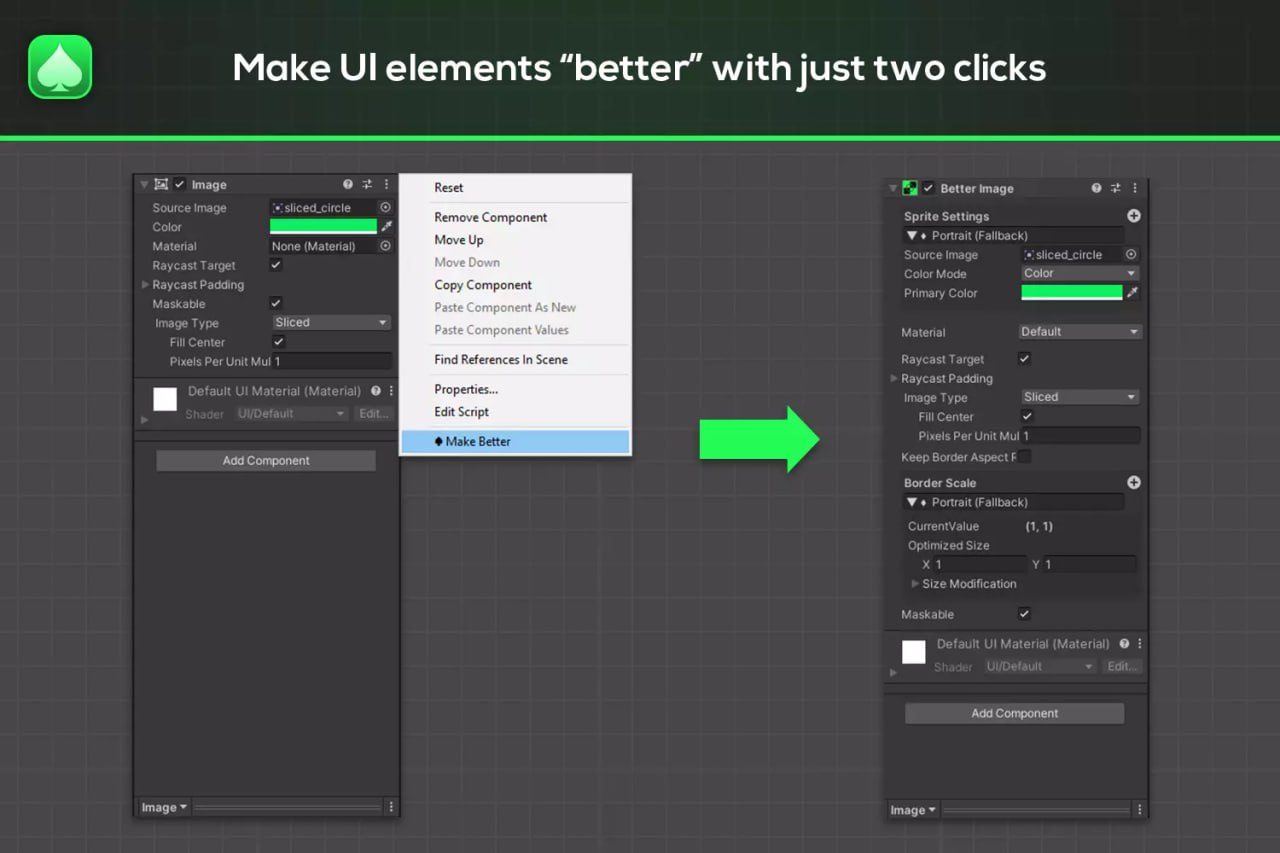This screenshot has width=1280, height=853.
Task: Choose Make Better from the context menu
Action: (478, 440)
